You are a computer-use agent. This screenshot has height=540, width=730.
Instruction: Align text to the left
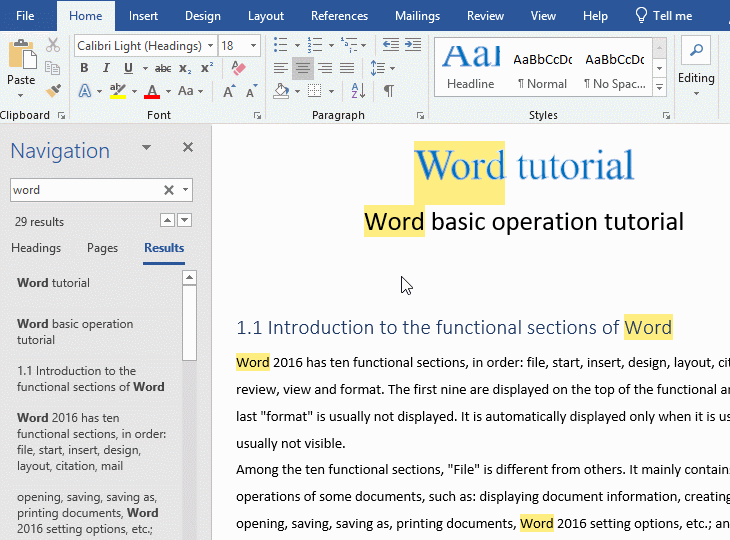[x=280, y=68]
